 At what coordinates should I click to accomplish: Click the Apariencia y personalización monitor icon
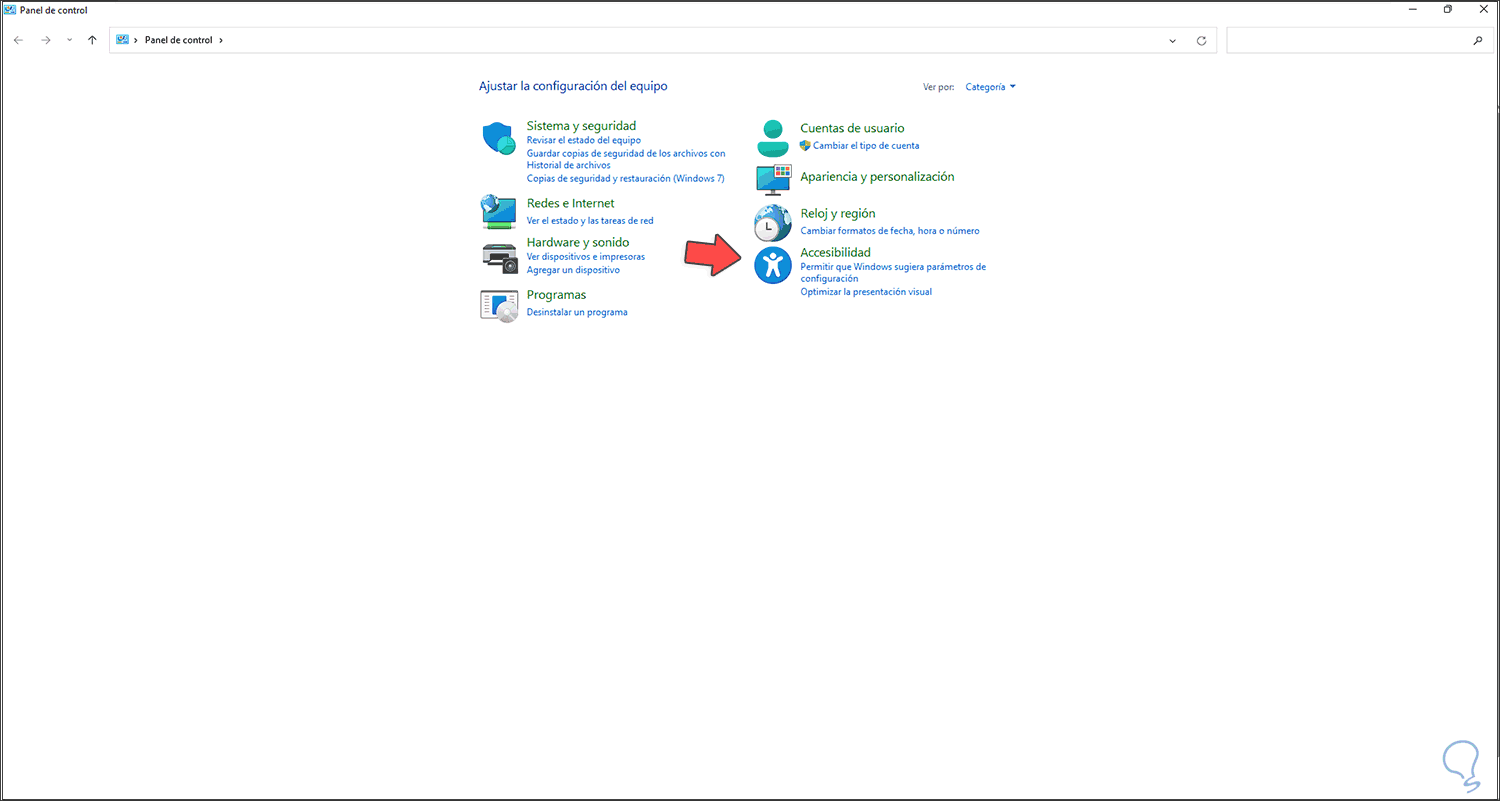pyautogui.click(x=772, y=180)
